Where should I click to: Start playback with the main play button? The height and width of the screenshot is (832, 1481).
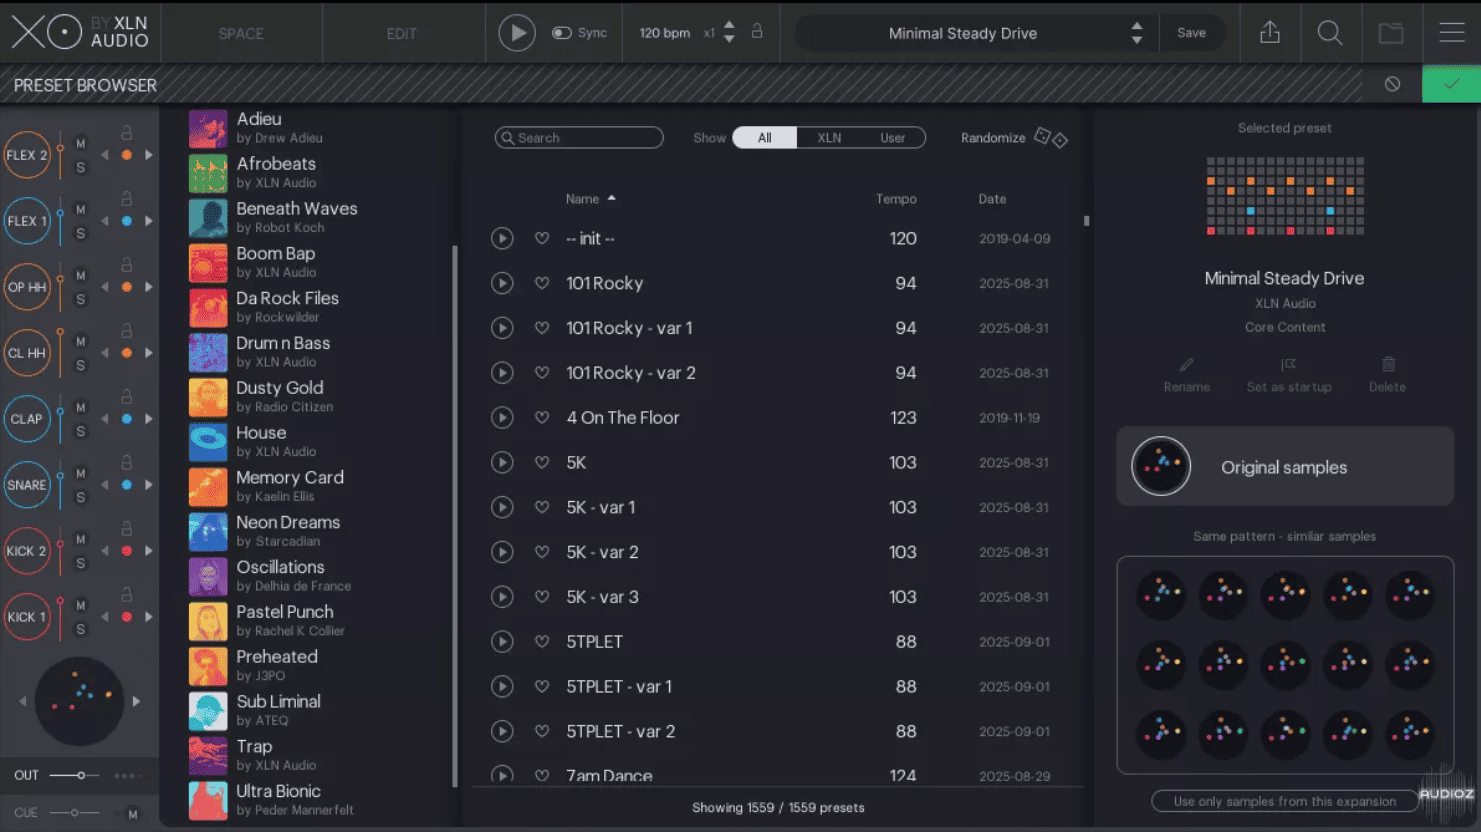[517, 33]
